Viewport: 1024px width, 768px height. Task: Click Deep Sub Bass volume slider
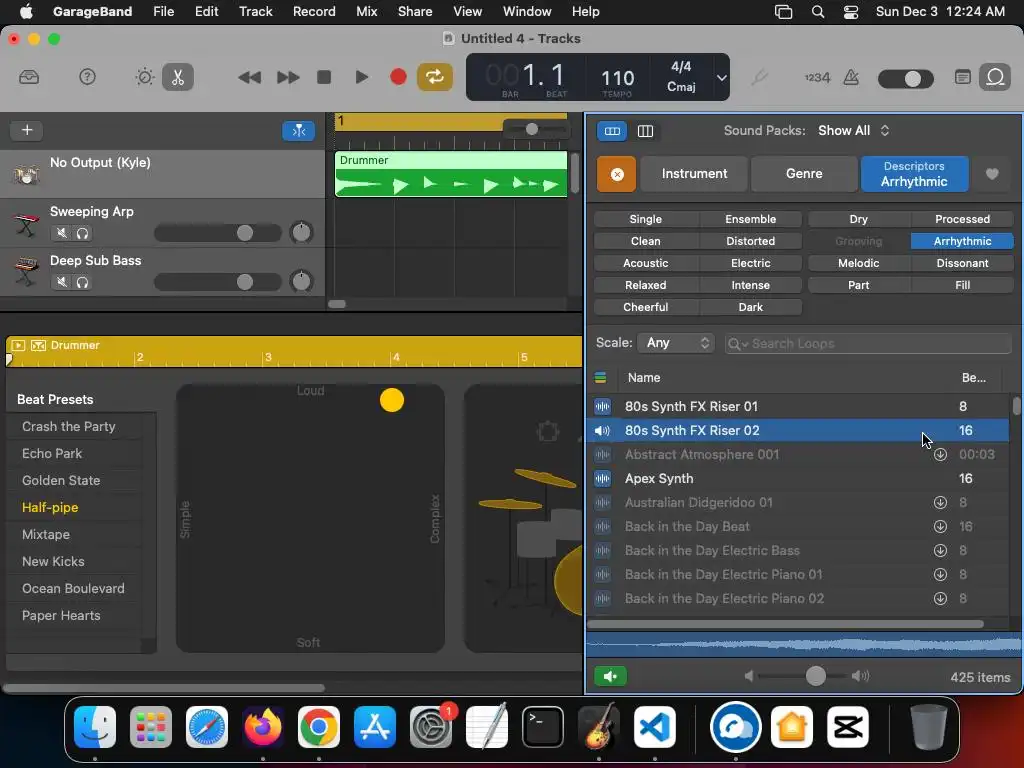click(217, 282)
